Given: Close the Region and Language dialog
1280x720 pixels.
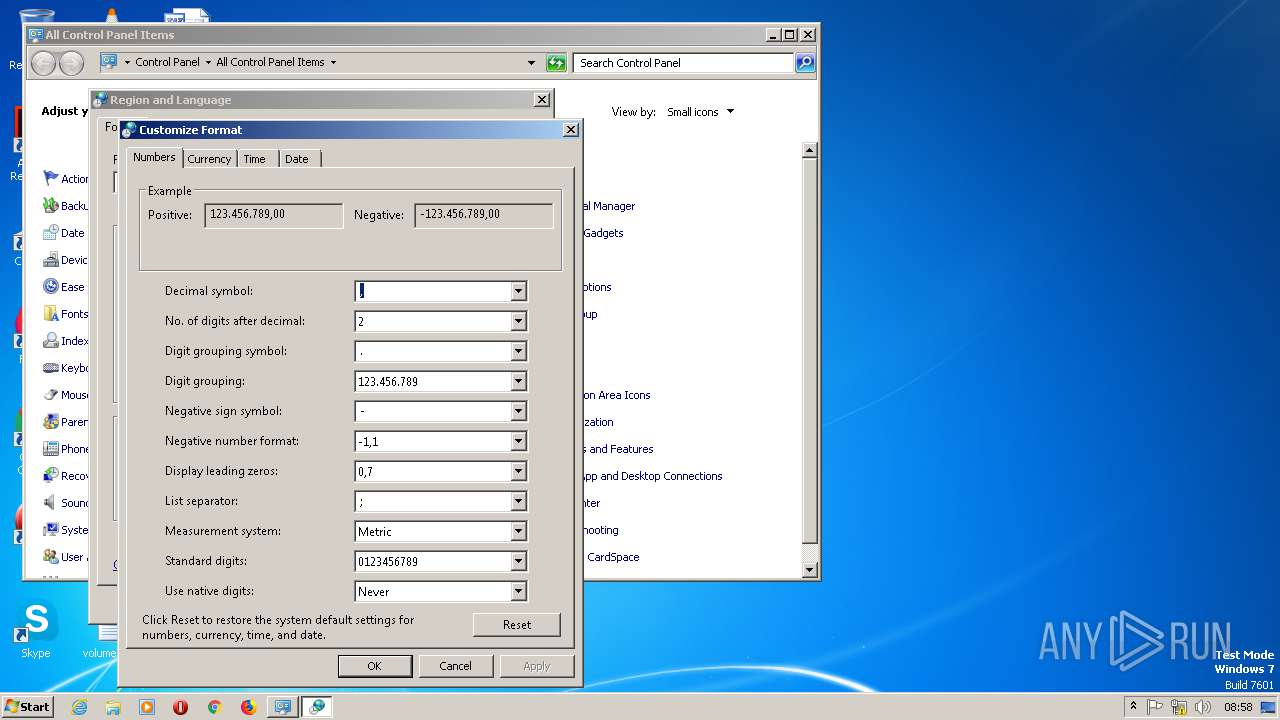Looking at the screenshot, I should (541, 100).
